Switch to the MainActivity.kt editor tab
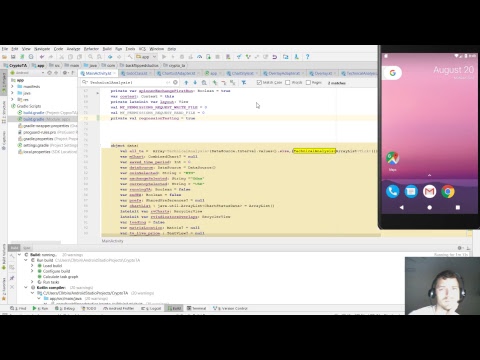 pyautogui.click(x=98, y=73)
